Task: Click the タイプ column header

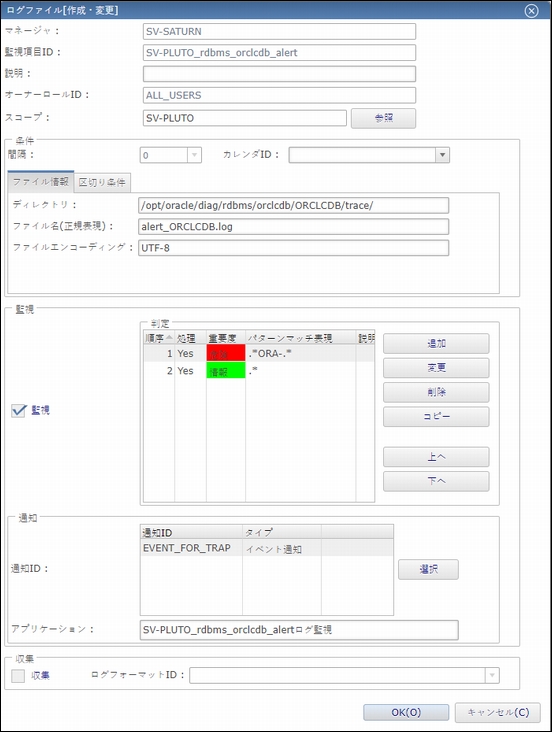Action: click(x=282, y=532)
